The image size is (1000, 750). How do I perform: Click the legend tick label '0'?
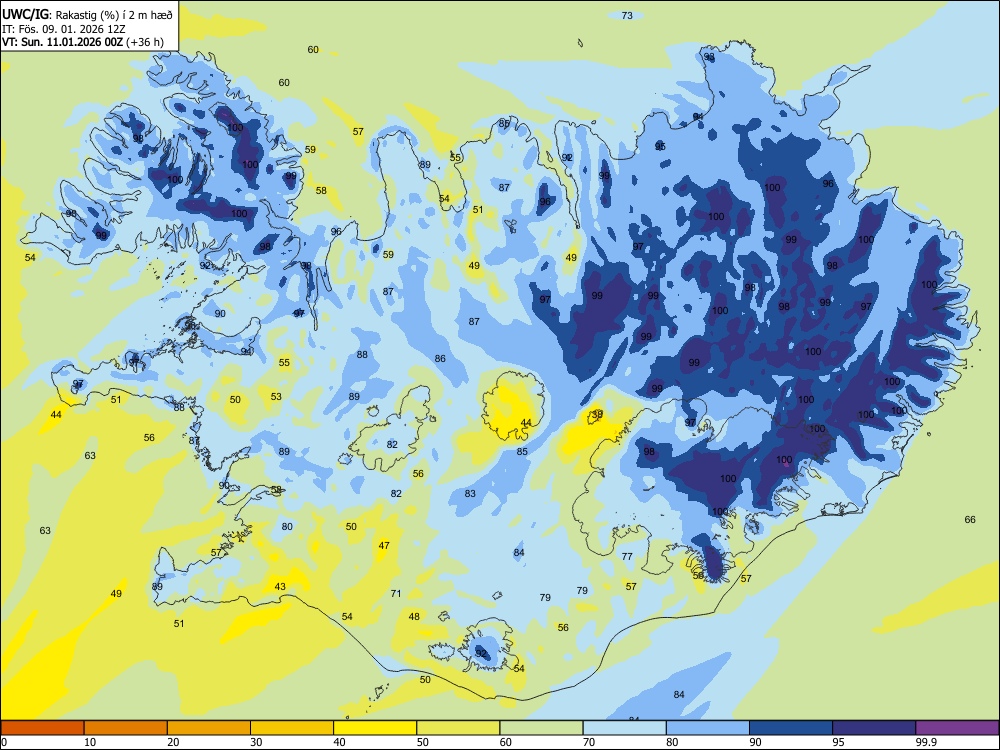[4, 742]
